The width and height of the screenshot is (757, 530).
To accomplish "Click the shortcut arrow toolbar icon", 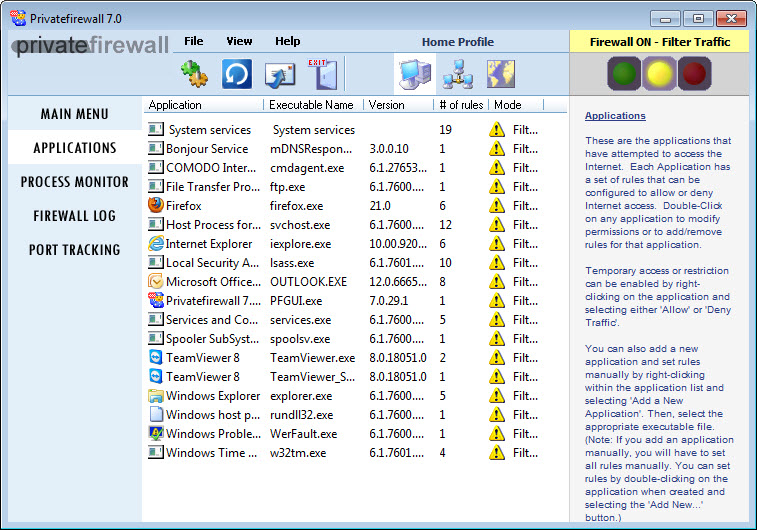I will (279, 74).
